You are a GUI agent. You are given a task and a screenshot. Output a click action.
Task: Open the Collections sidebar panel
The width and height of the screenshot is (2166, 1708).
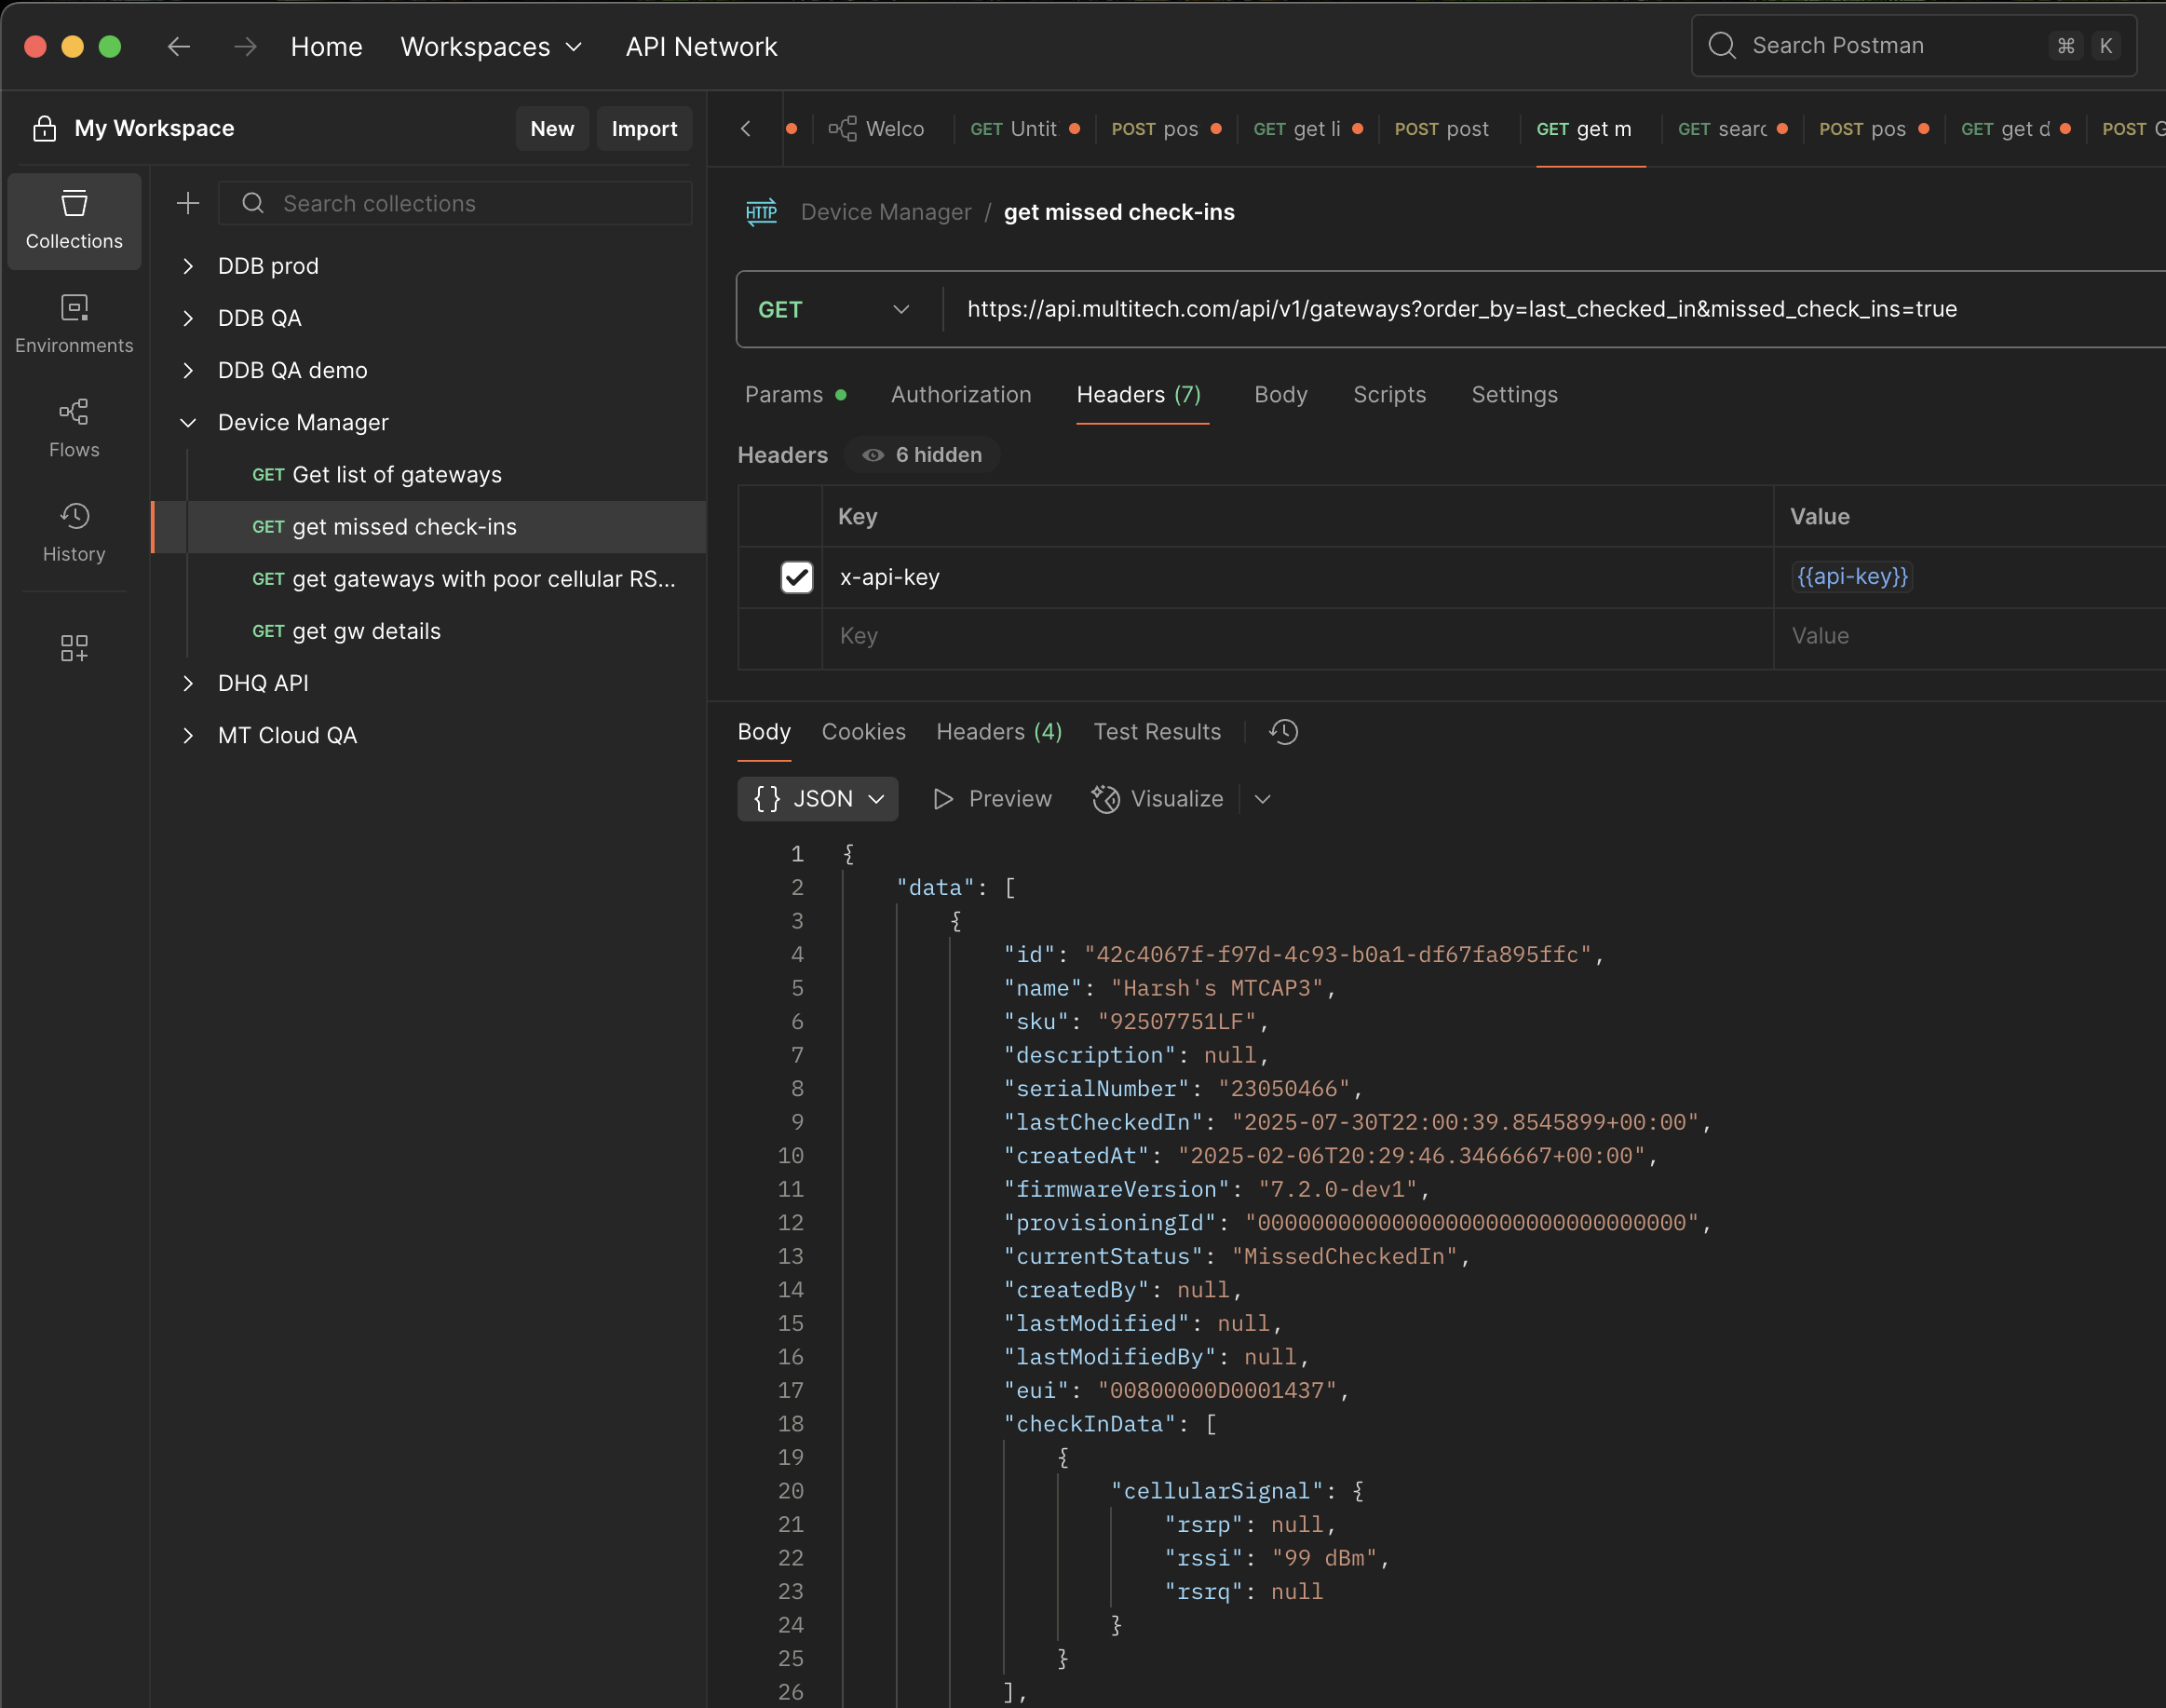(x=74, y=221)
